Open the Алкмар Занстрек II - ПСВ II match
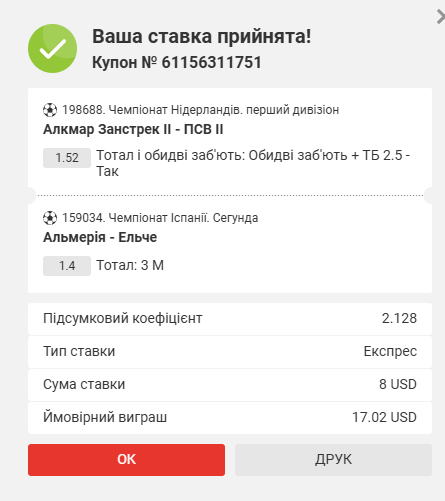This screenshot has width=445, height=501. (133, 129)
